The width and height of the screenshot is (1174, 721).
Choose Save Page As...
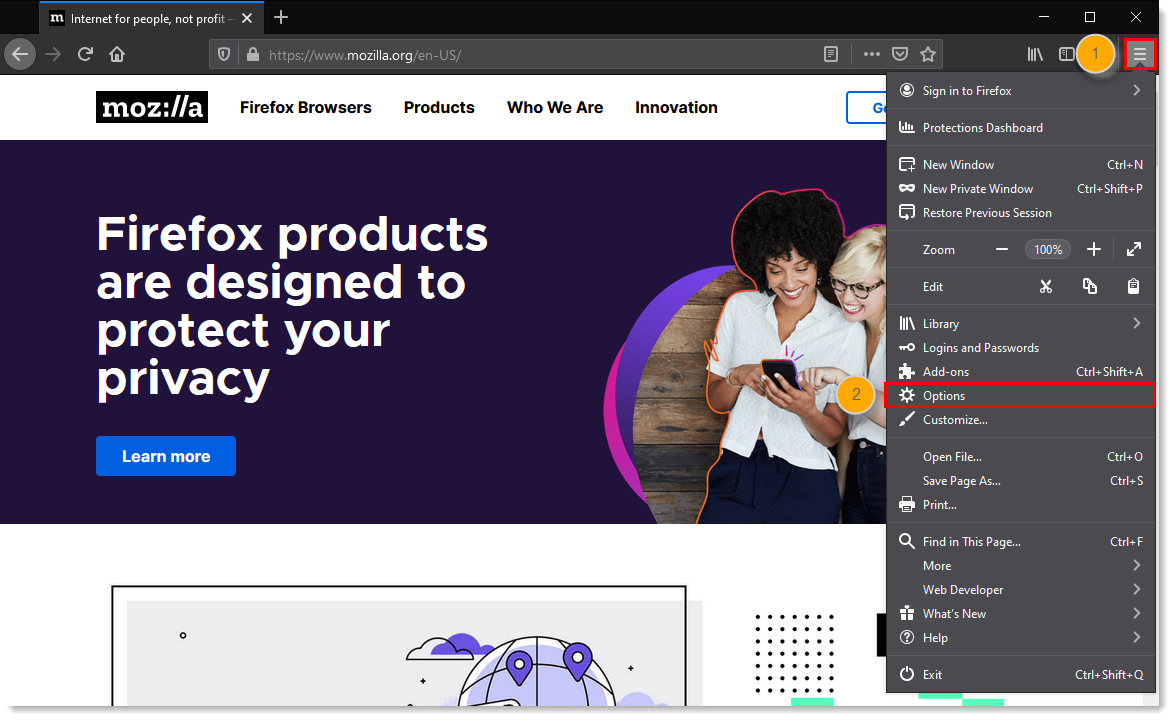[x=1021, y=481]
